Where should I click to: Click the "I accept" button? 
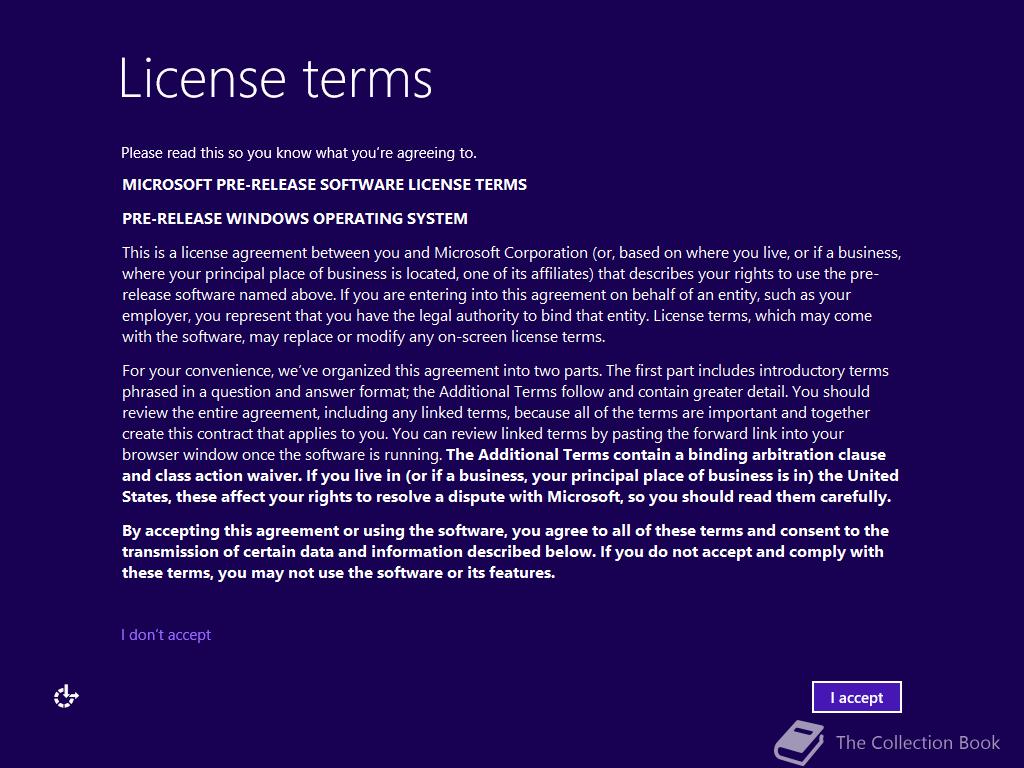tap(856, 697)
